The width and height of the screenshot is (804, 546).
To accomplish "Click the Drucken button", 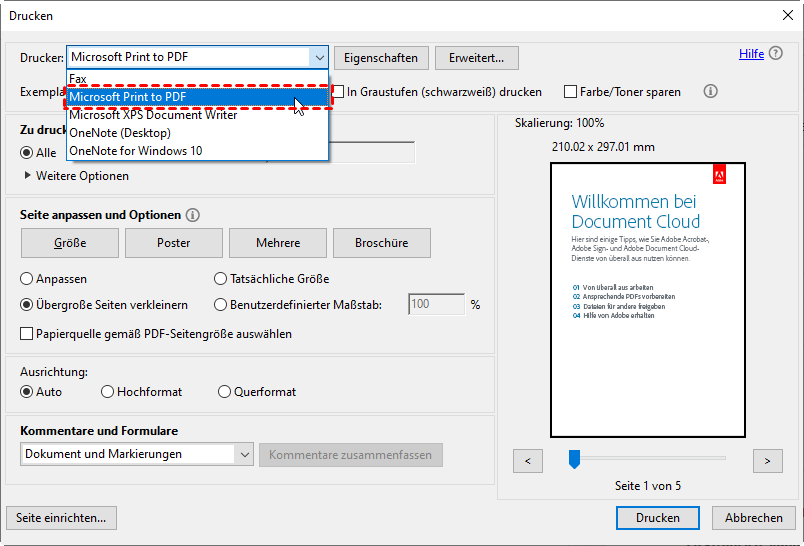I will coord(658,518).
